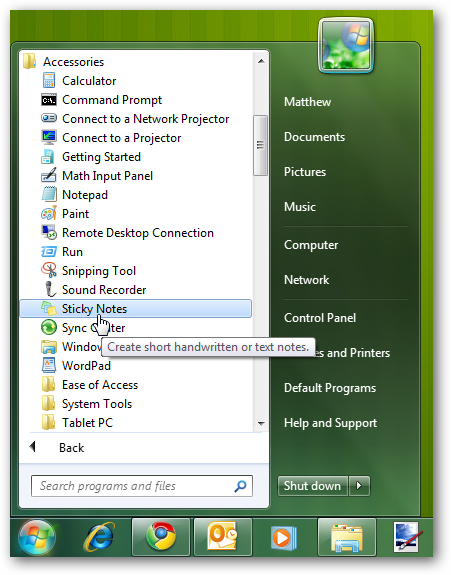Image resolution: width=451 pixels, height=575 pixels.
Task: Open Windows Explorer from the taskbar
Action: point(346,537)
